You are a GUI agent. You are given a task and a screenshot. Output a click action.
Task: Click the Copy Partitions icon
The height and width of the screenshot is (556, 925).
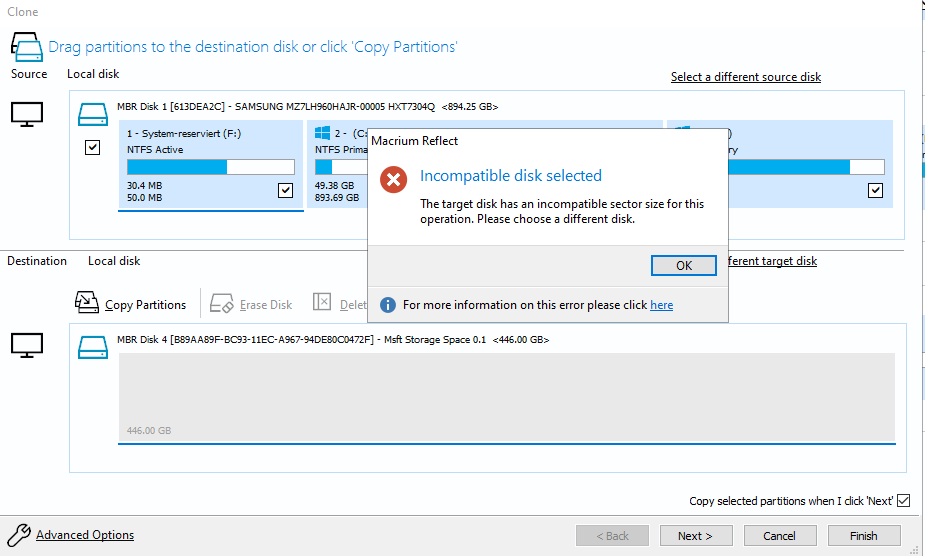point(87,302)
